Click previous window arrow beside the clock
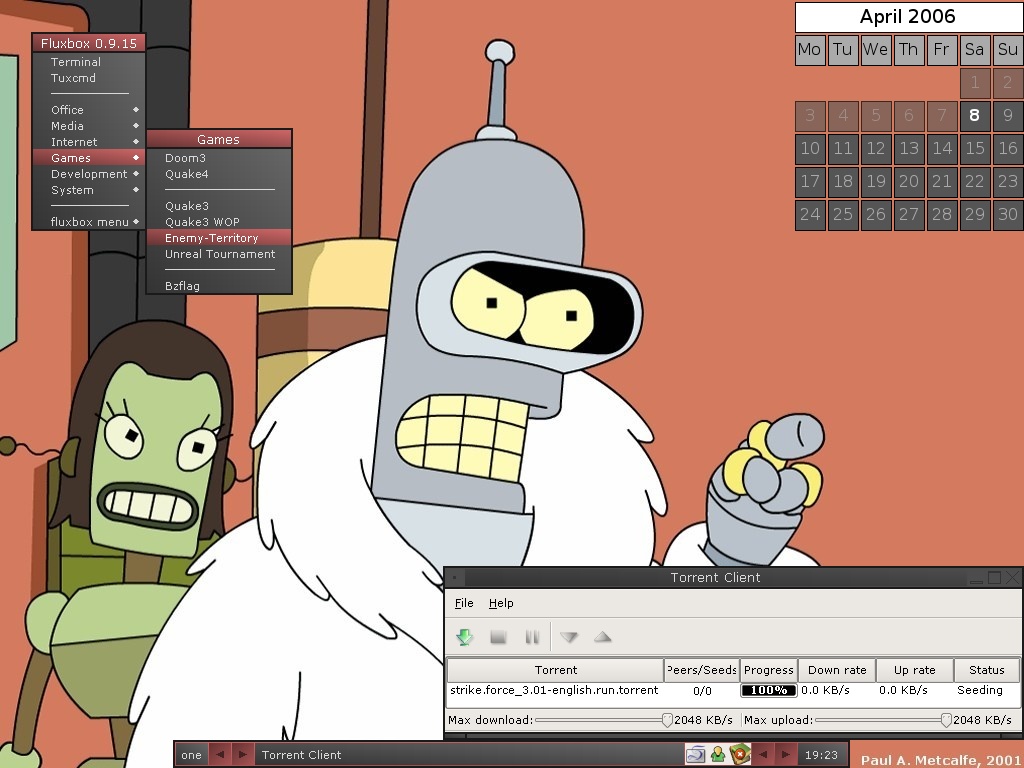Image resolution: width=1024 pixels, height=768 pixels. [x=763, y=754]
